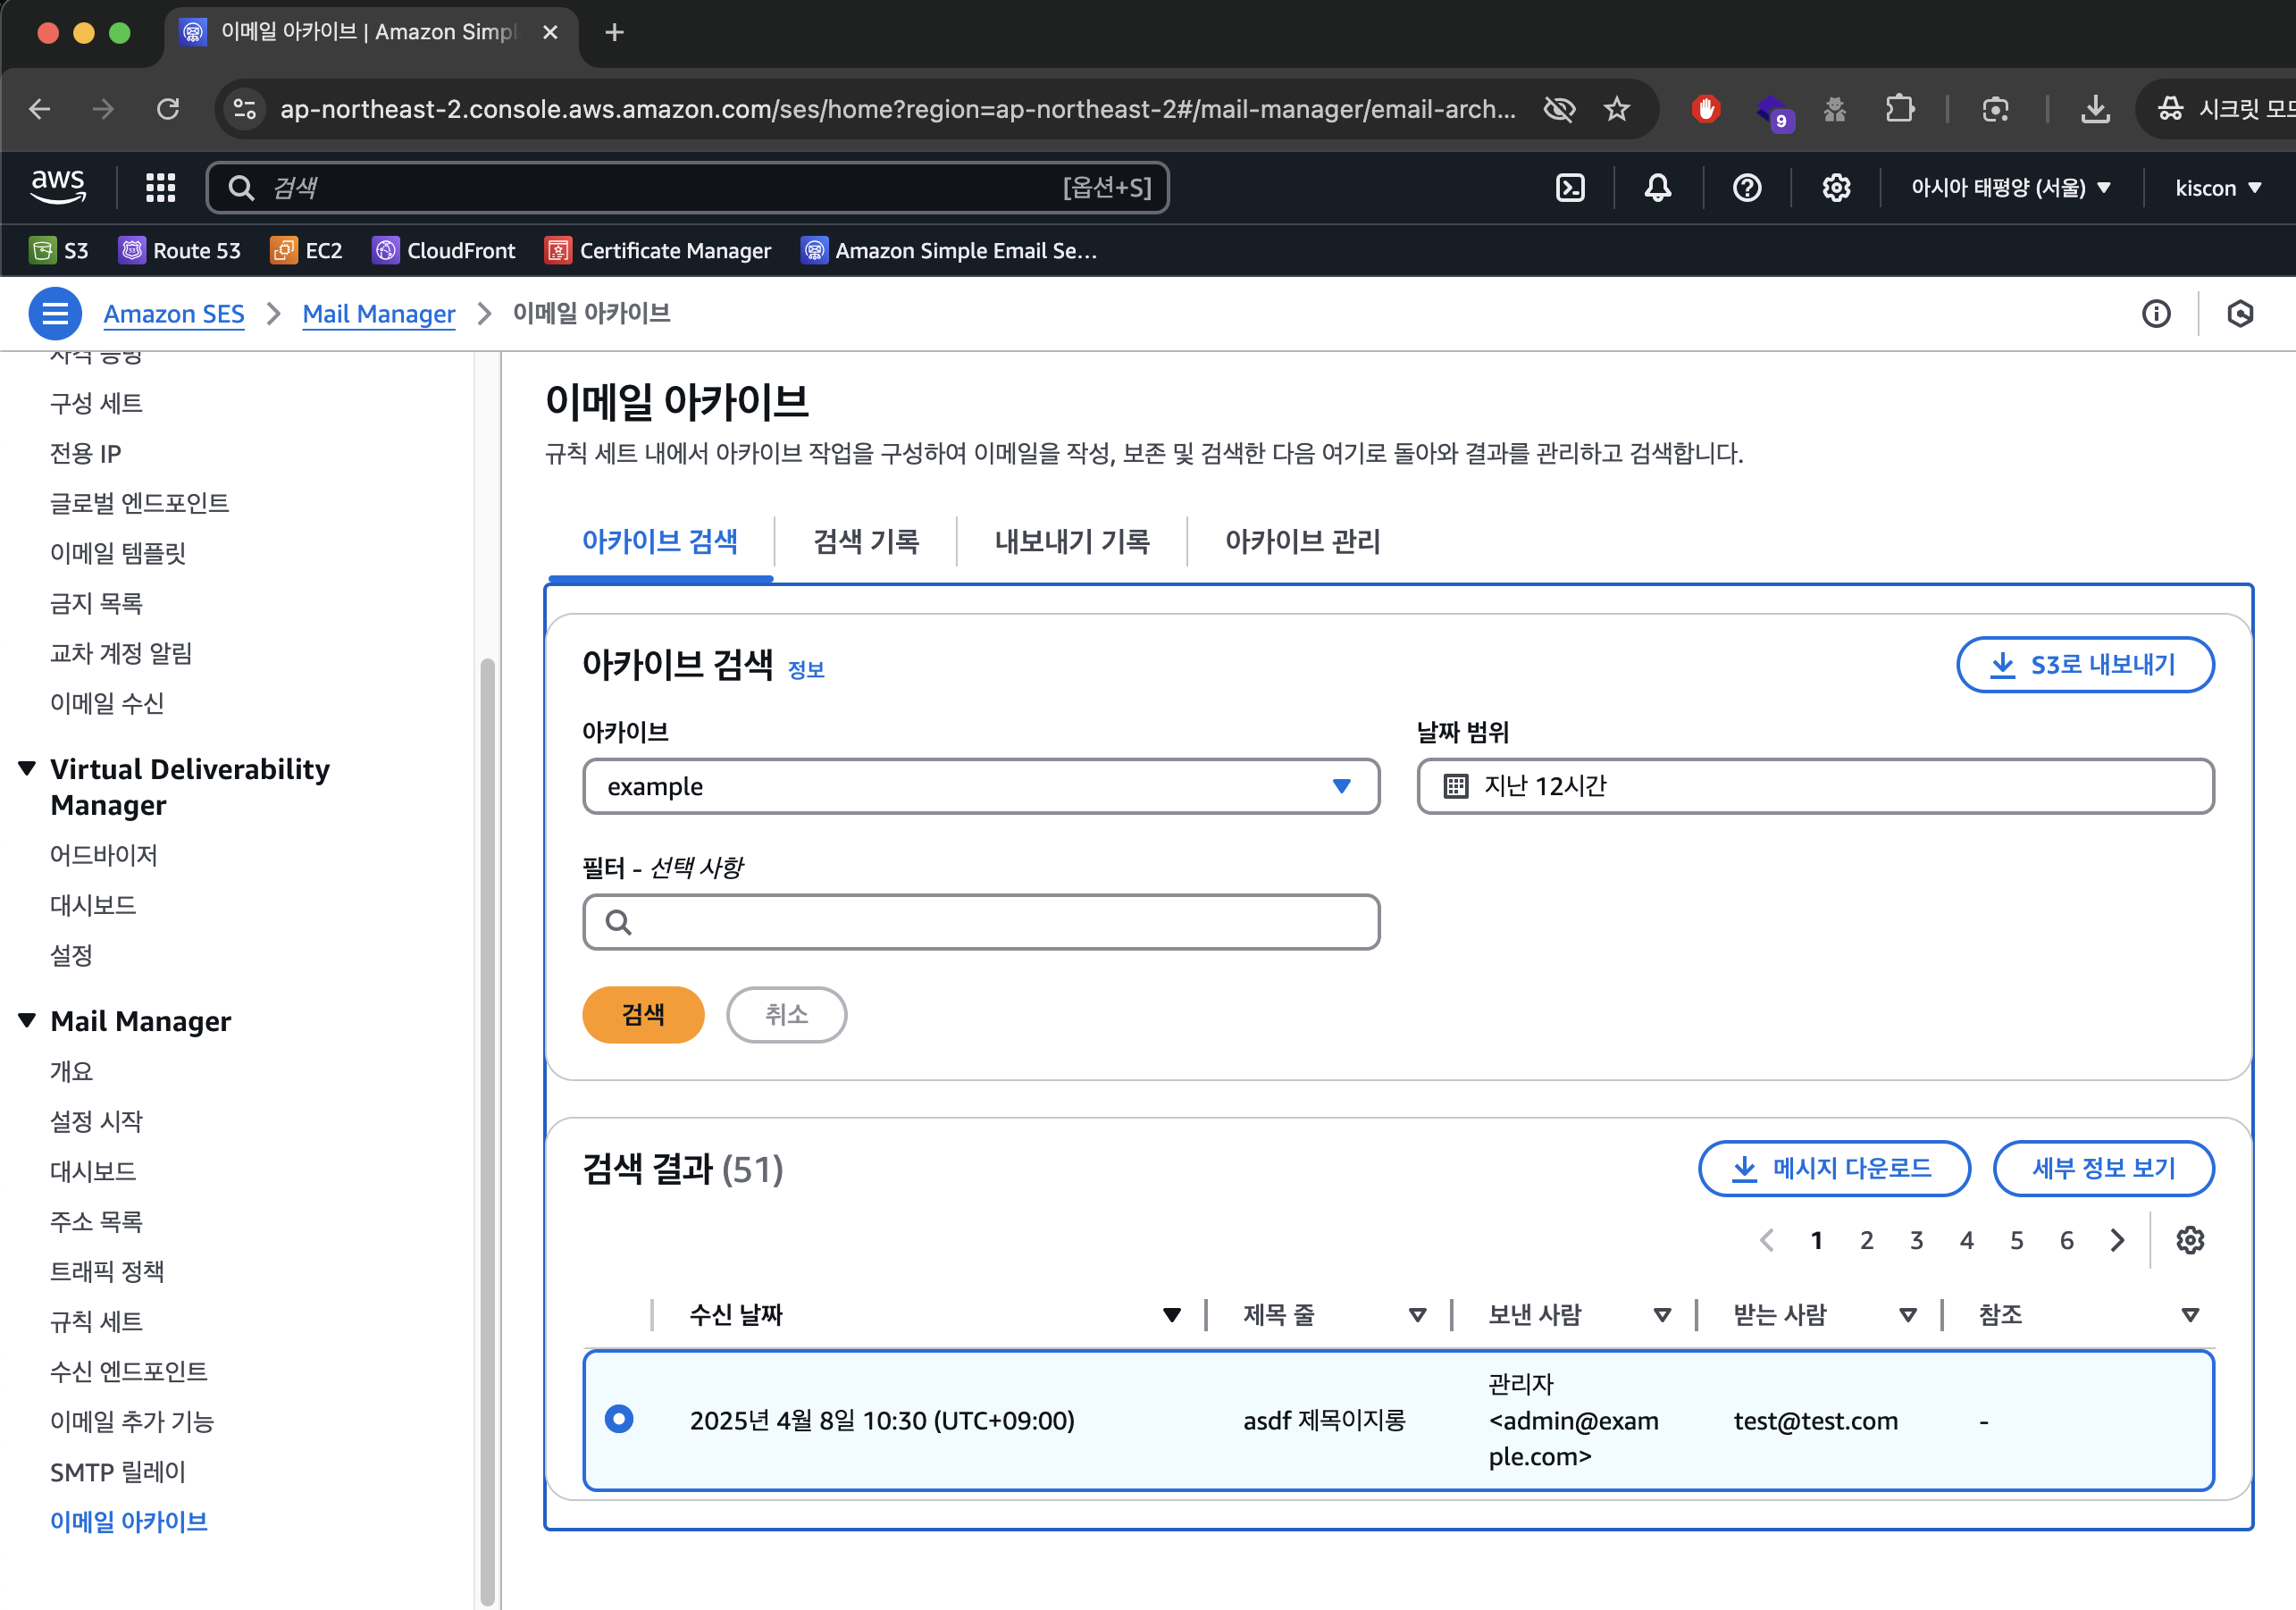The image size is (2296, 1610).
Task: Collapse the Mail Manager sidebar section
Action: click(x=27, y=1020)
